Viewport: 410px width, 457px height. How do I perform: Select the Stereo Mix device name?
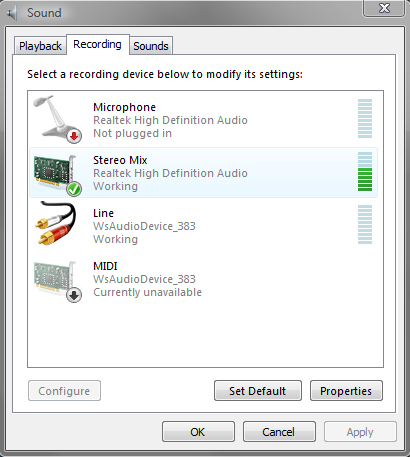click(x=120, y=160)
